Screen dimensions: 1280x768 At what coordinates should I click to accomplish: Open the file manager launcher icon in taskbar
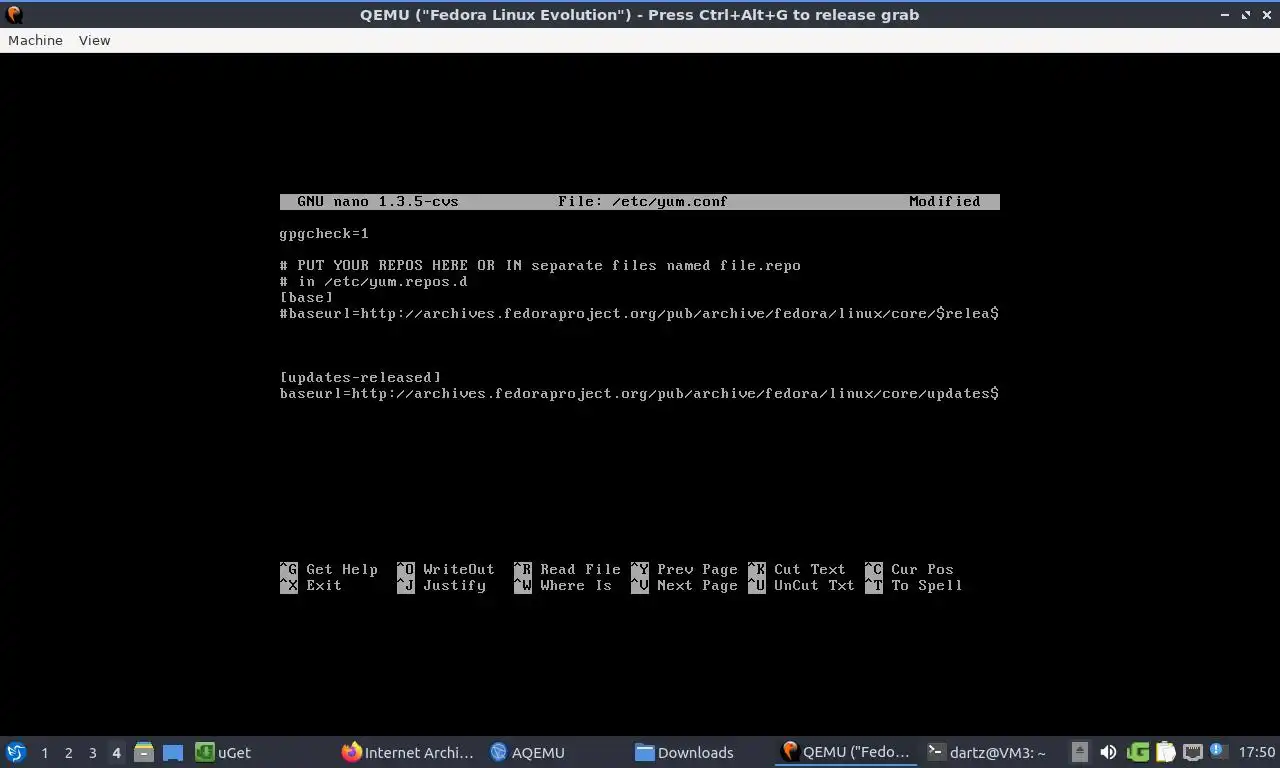point(144,752)
